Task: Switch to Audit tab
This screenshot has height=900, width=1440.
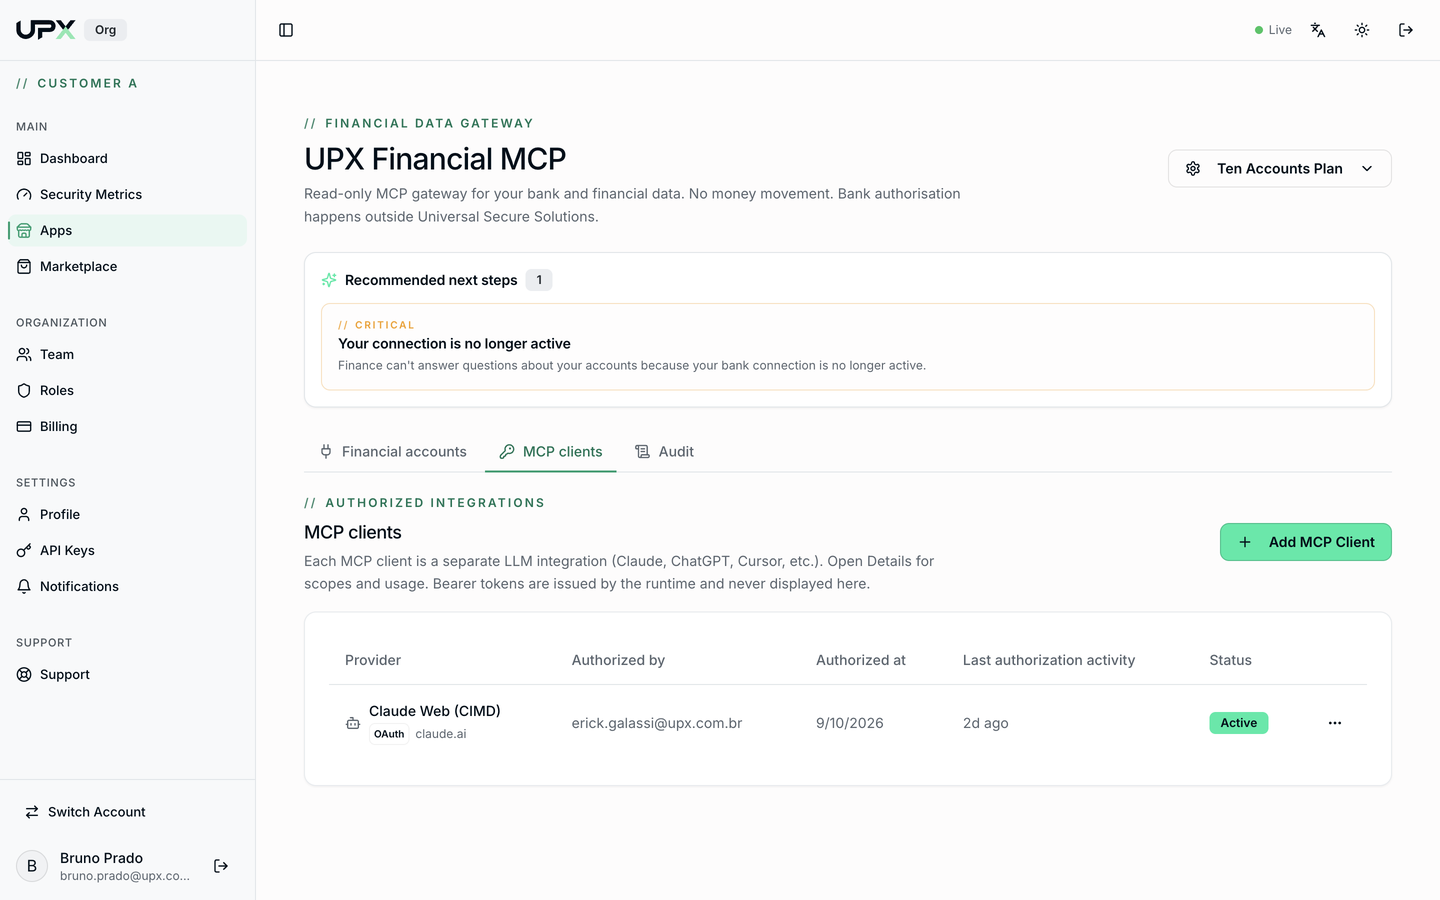Action: point(664,452)
